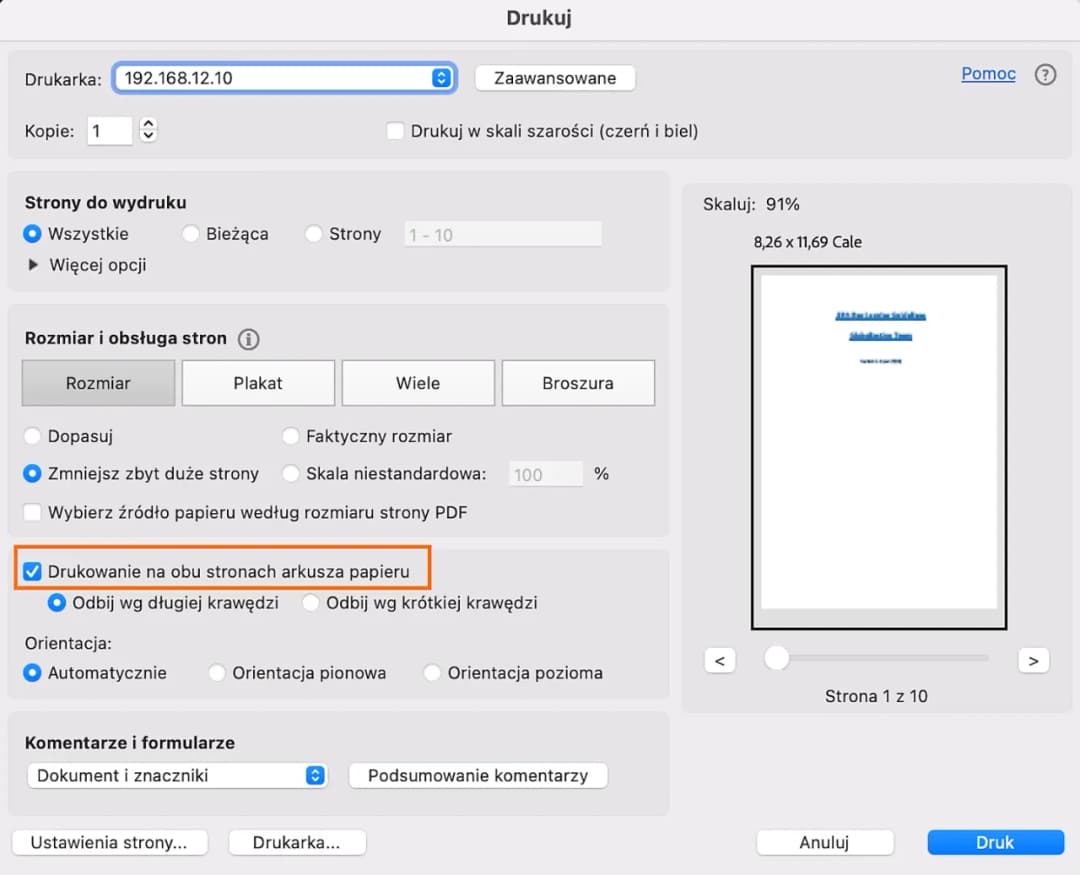The width and height of the screenshot is (1080, 875).
Task: Enable Drukuj w skali szarości checkbox
Action: tap(395, 131)
